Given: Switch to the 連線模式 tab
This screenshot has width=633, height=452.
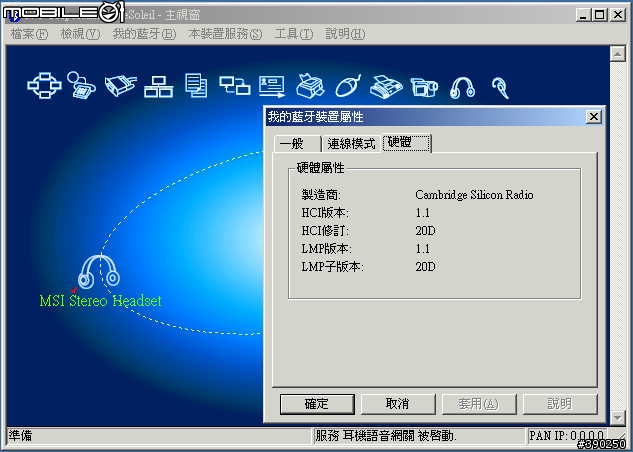Looking at the screenshot, I should pos(351,144).
